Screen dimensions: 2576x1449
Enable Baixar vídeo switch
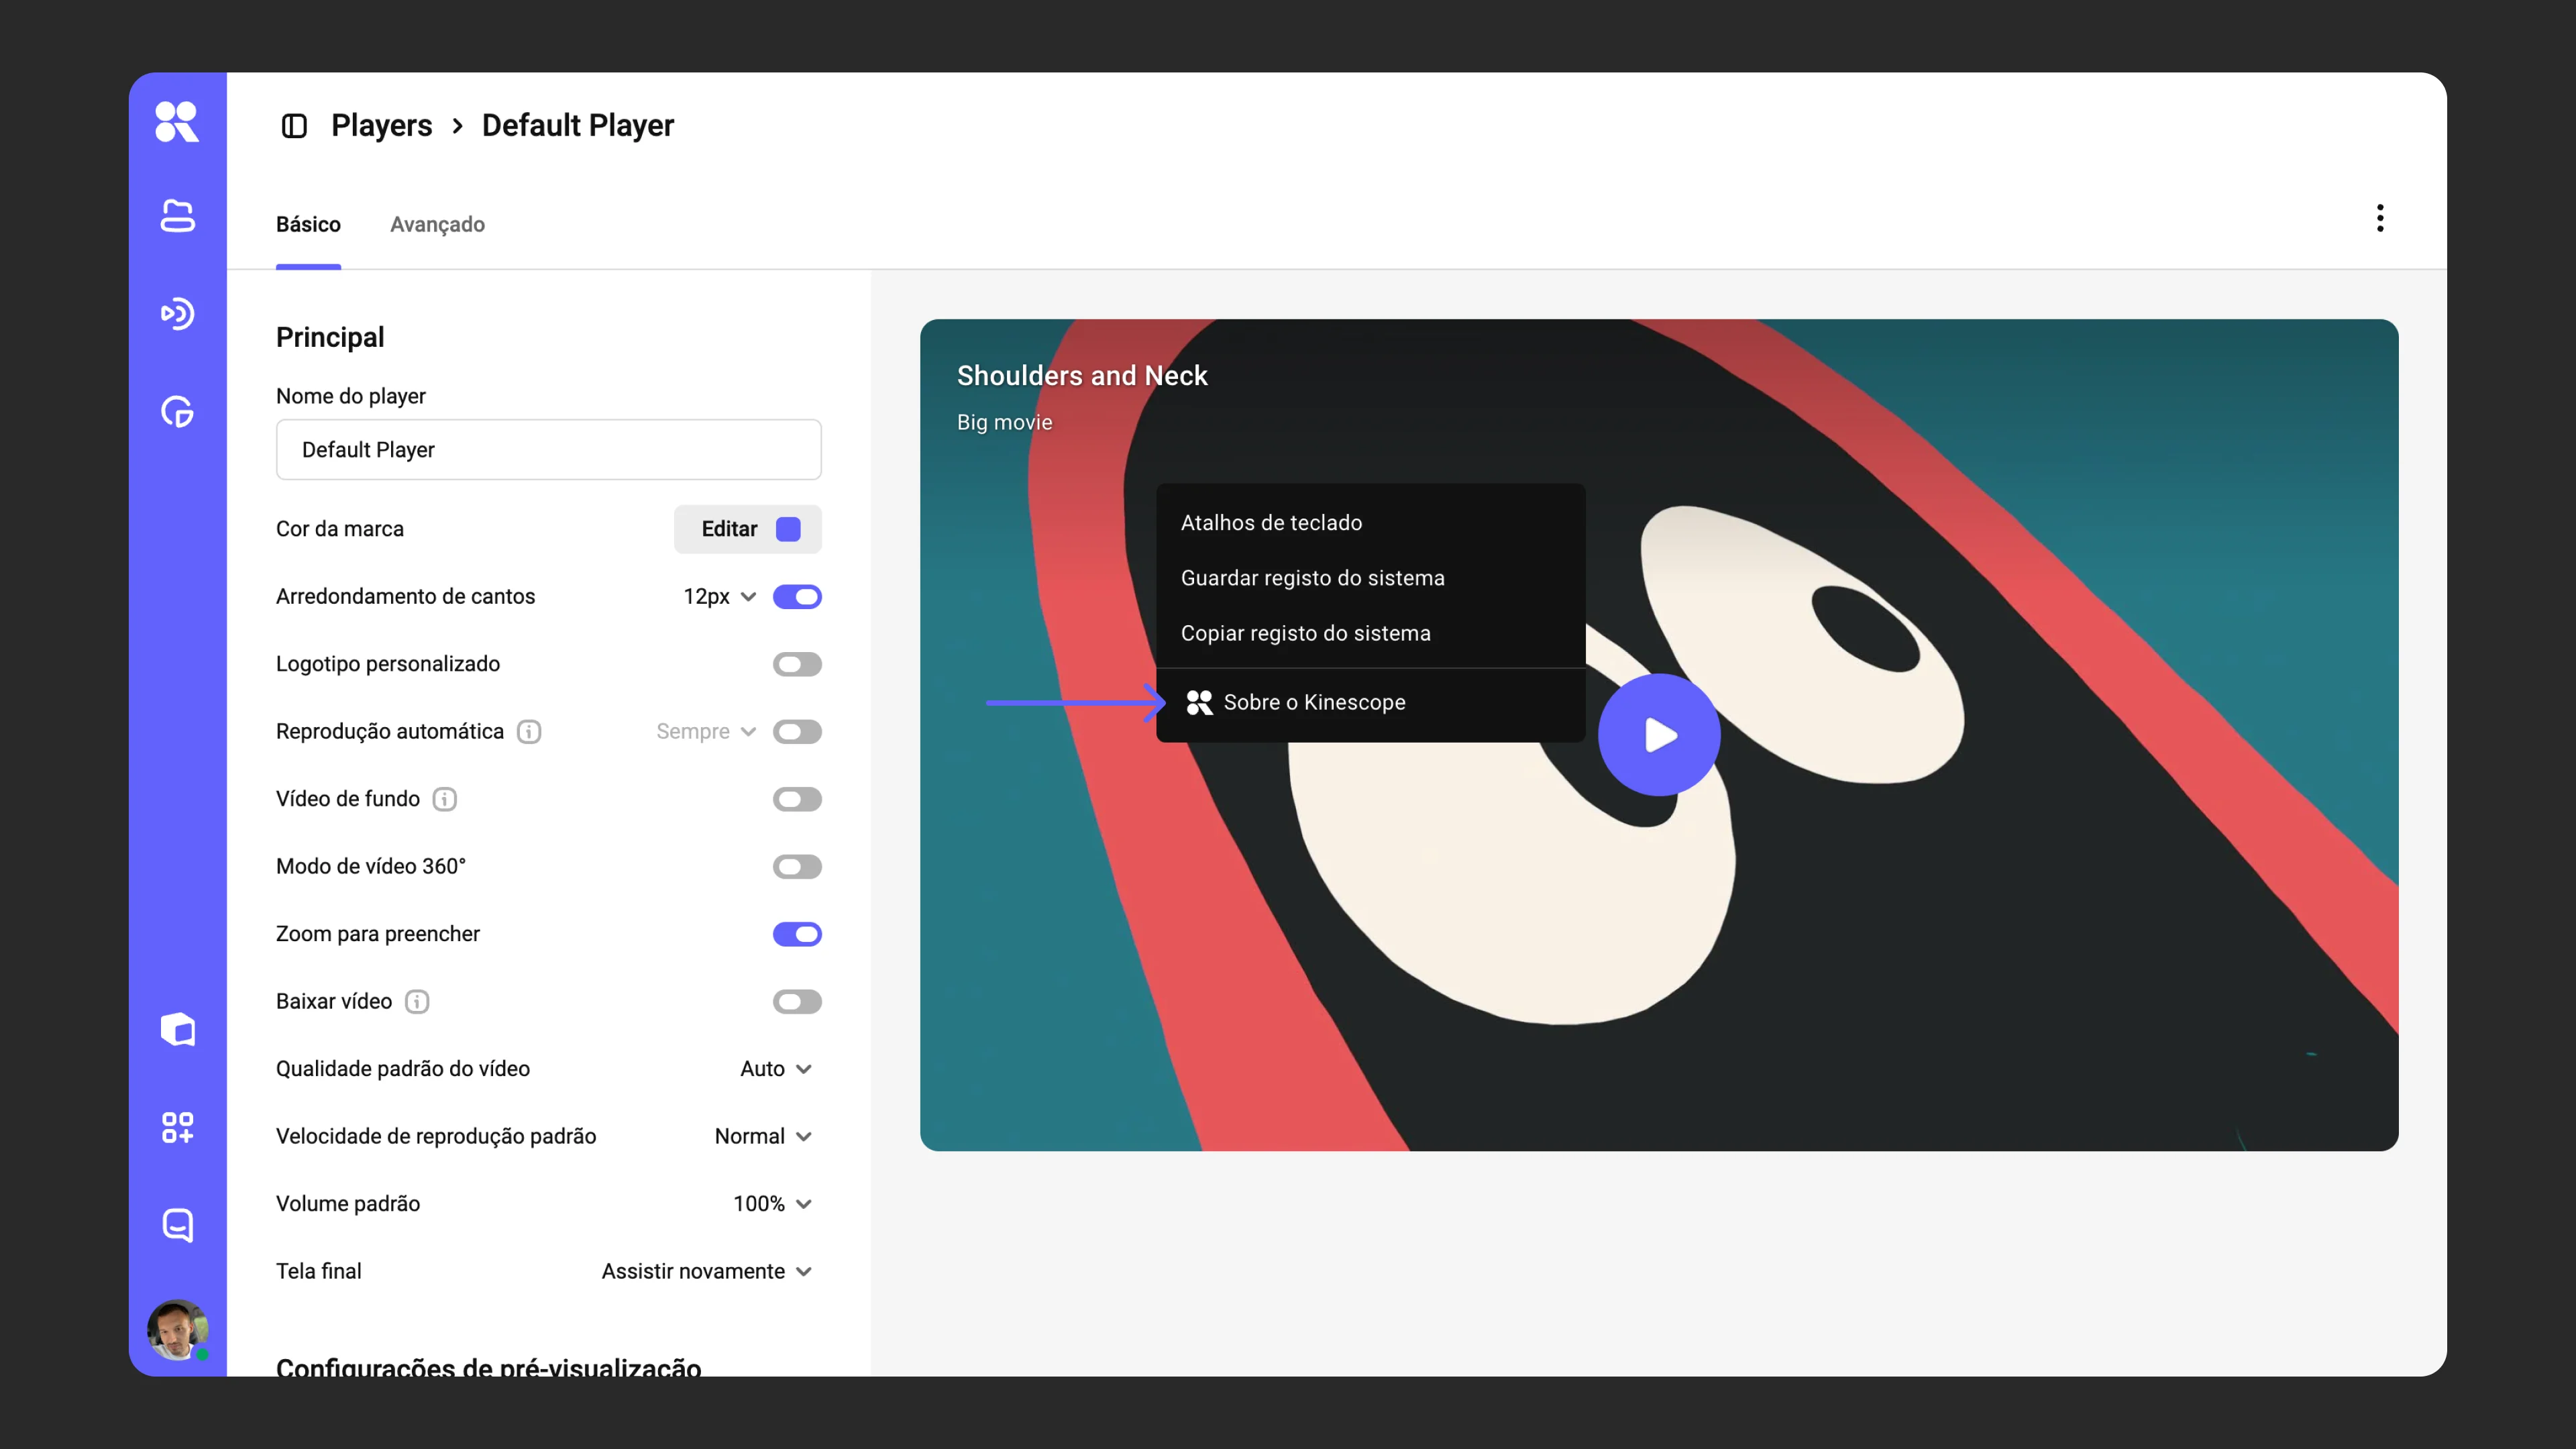pyautogui.click(x=797, y=1002)
